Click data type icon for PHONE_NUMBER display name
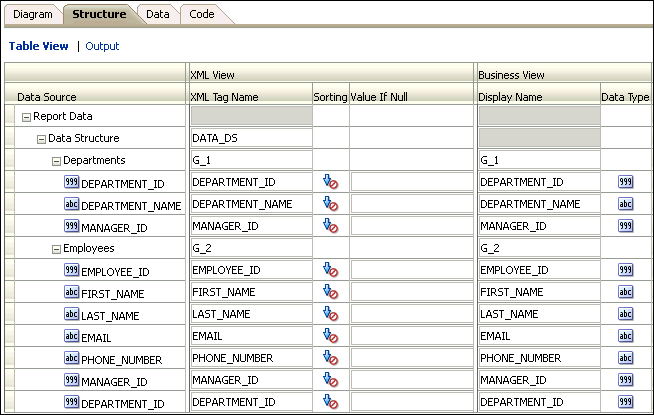Screen dimensions: 654x415 (x=625, y=358)
